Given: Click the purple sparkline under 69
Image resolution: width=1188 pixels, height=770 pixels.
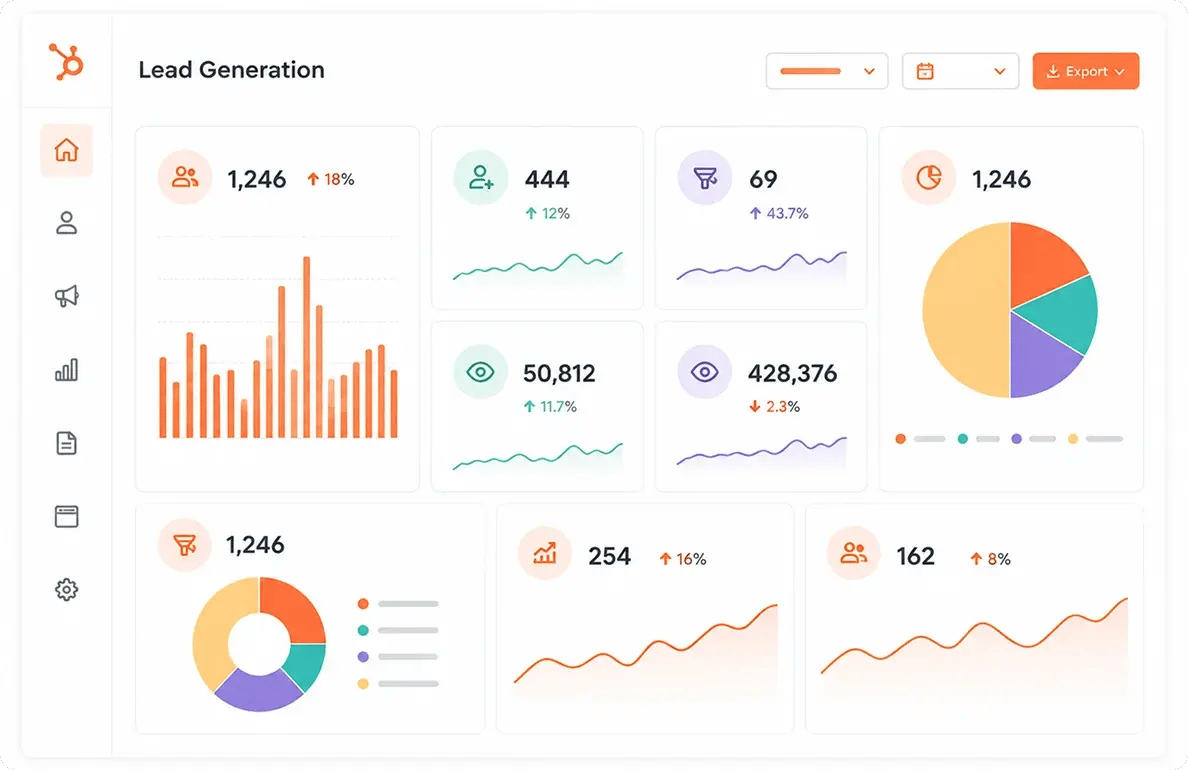Looking at the screenshot, I should [x=761, y=267].
